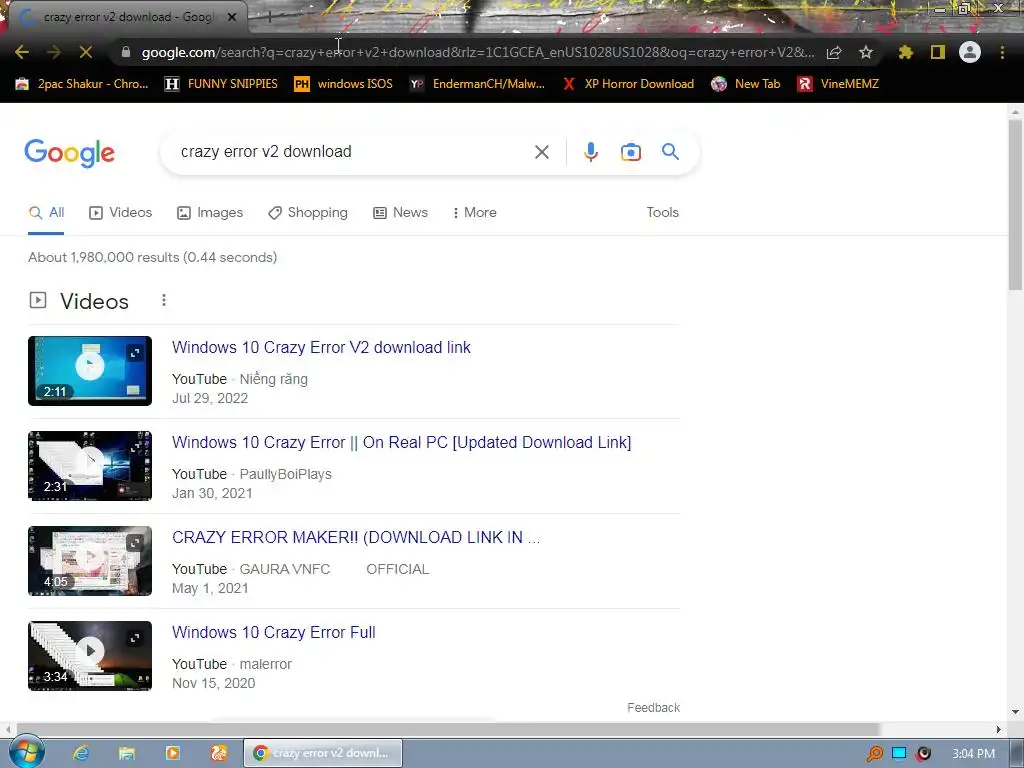Viewport: 1024px width, 768px height.
Task: Open the EndermanCH/Malw... bookmark
Action: click(477, 84)
